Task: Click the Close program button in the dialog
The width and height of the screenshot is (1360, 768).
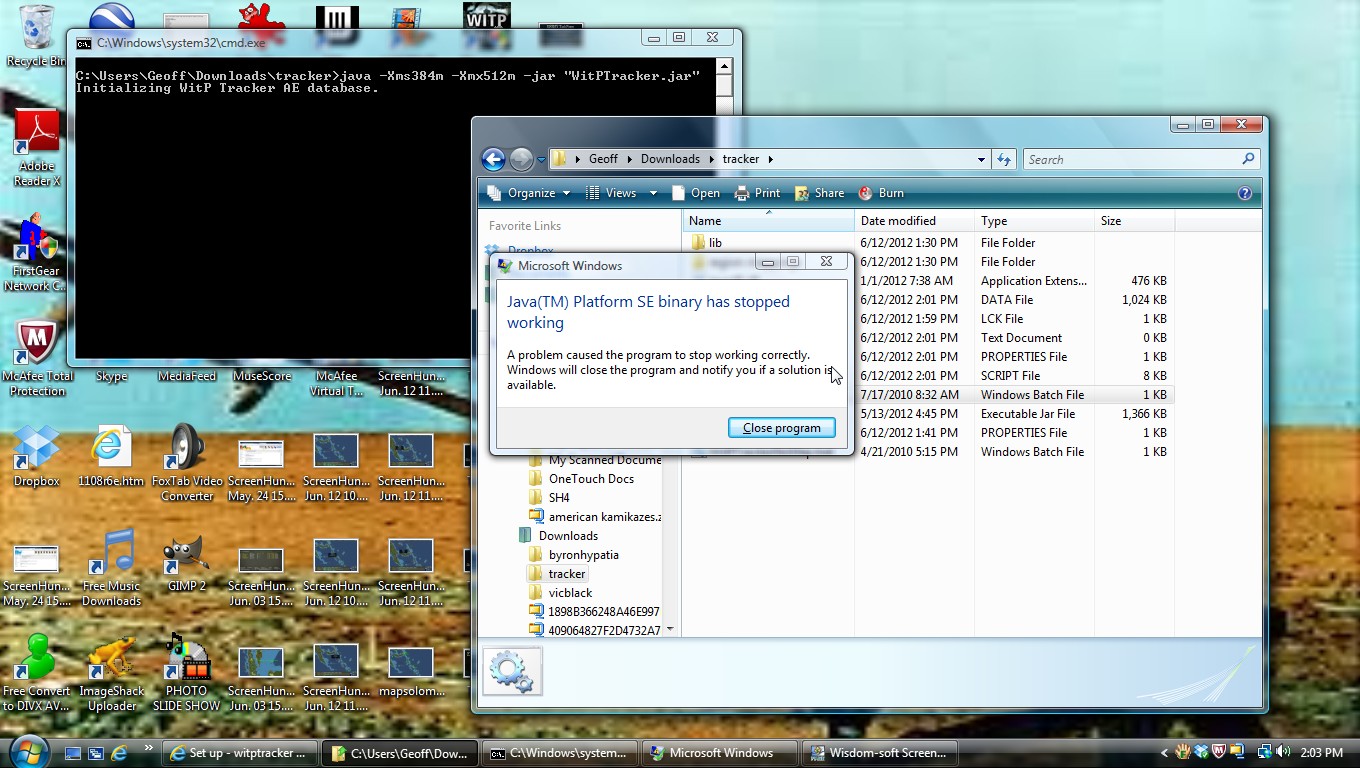Action: tap(782, 428)
